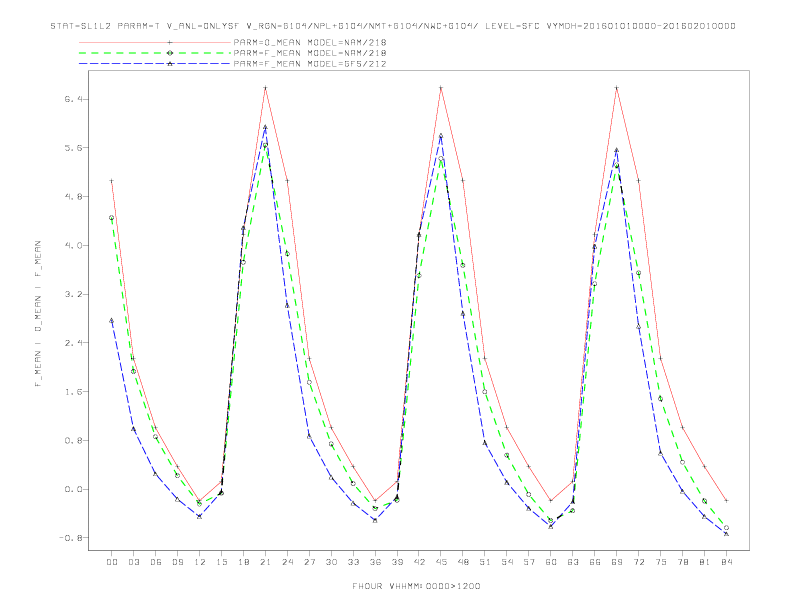The height and width of the screenshot is (612, 792).
Task: Click the y-axis tick label 3.2
Action: click(x=73, y=294)
